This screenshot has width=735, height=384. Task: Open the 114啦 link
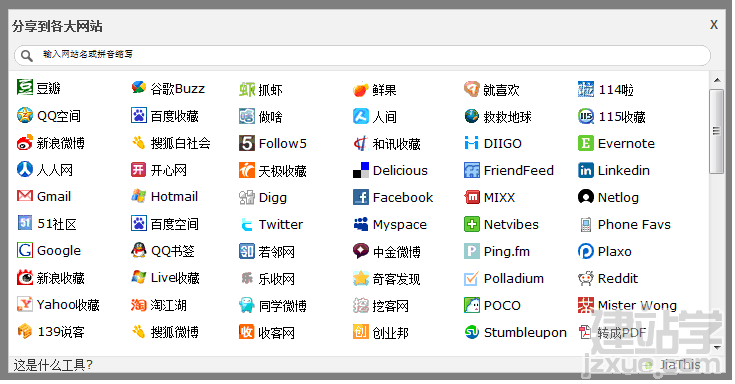[616, 90]
